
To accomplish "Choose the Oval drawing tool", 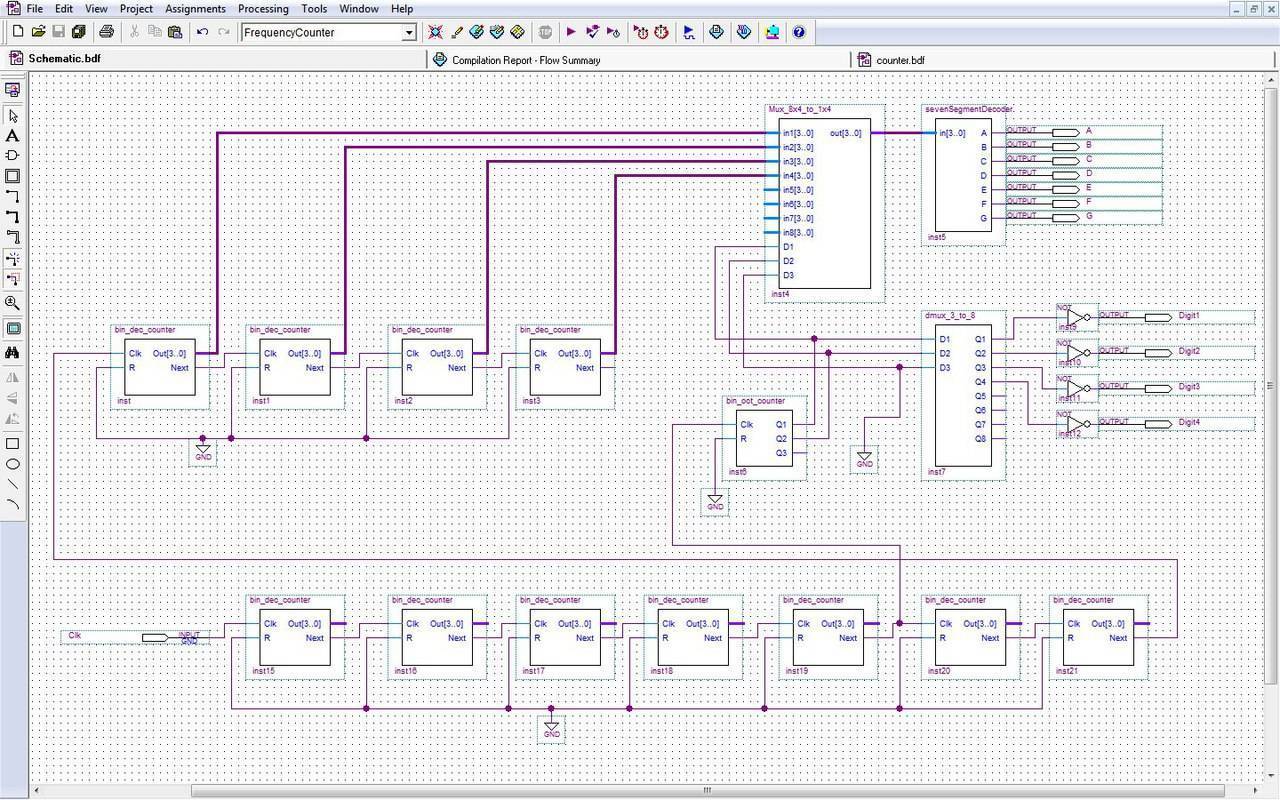I will tap(13, 465).
